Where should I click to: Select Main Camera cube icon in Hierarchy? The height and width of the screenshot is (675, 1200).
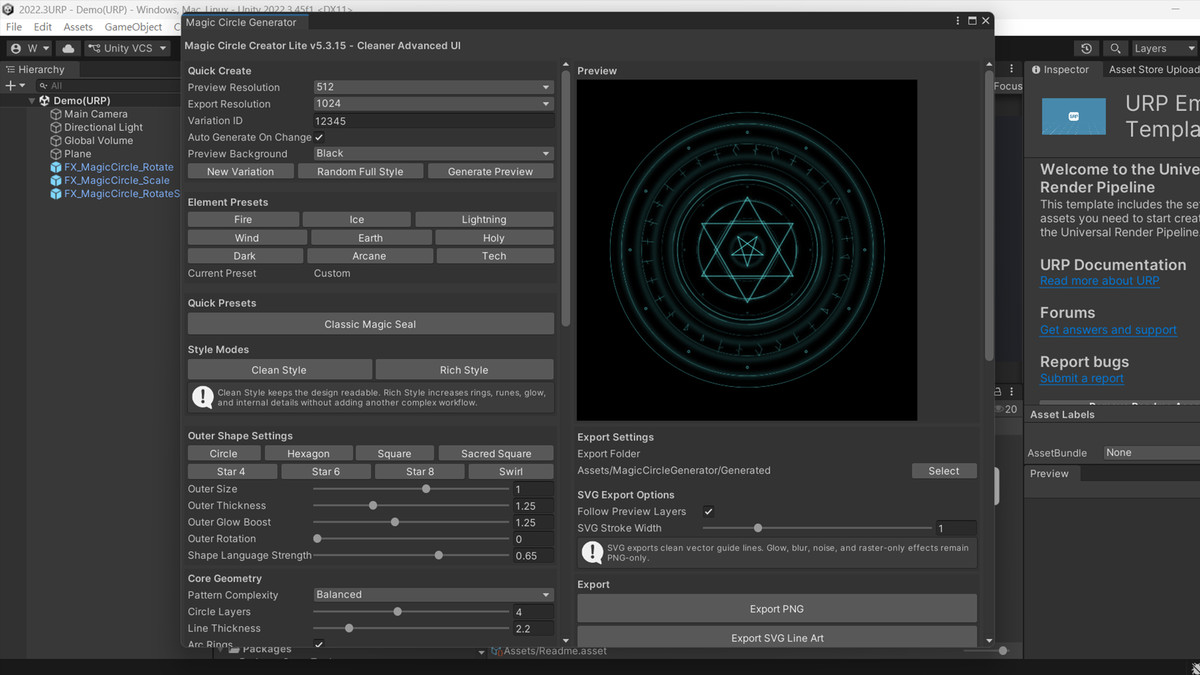click(56, 114)
